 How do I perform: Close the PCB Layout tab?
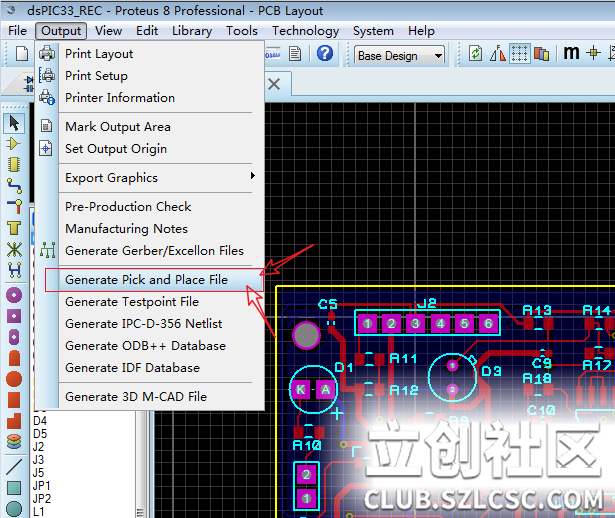(274, 84)
